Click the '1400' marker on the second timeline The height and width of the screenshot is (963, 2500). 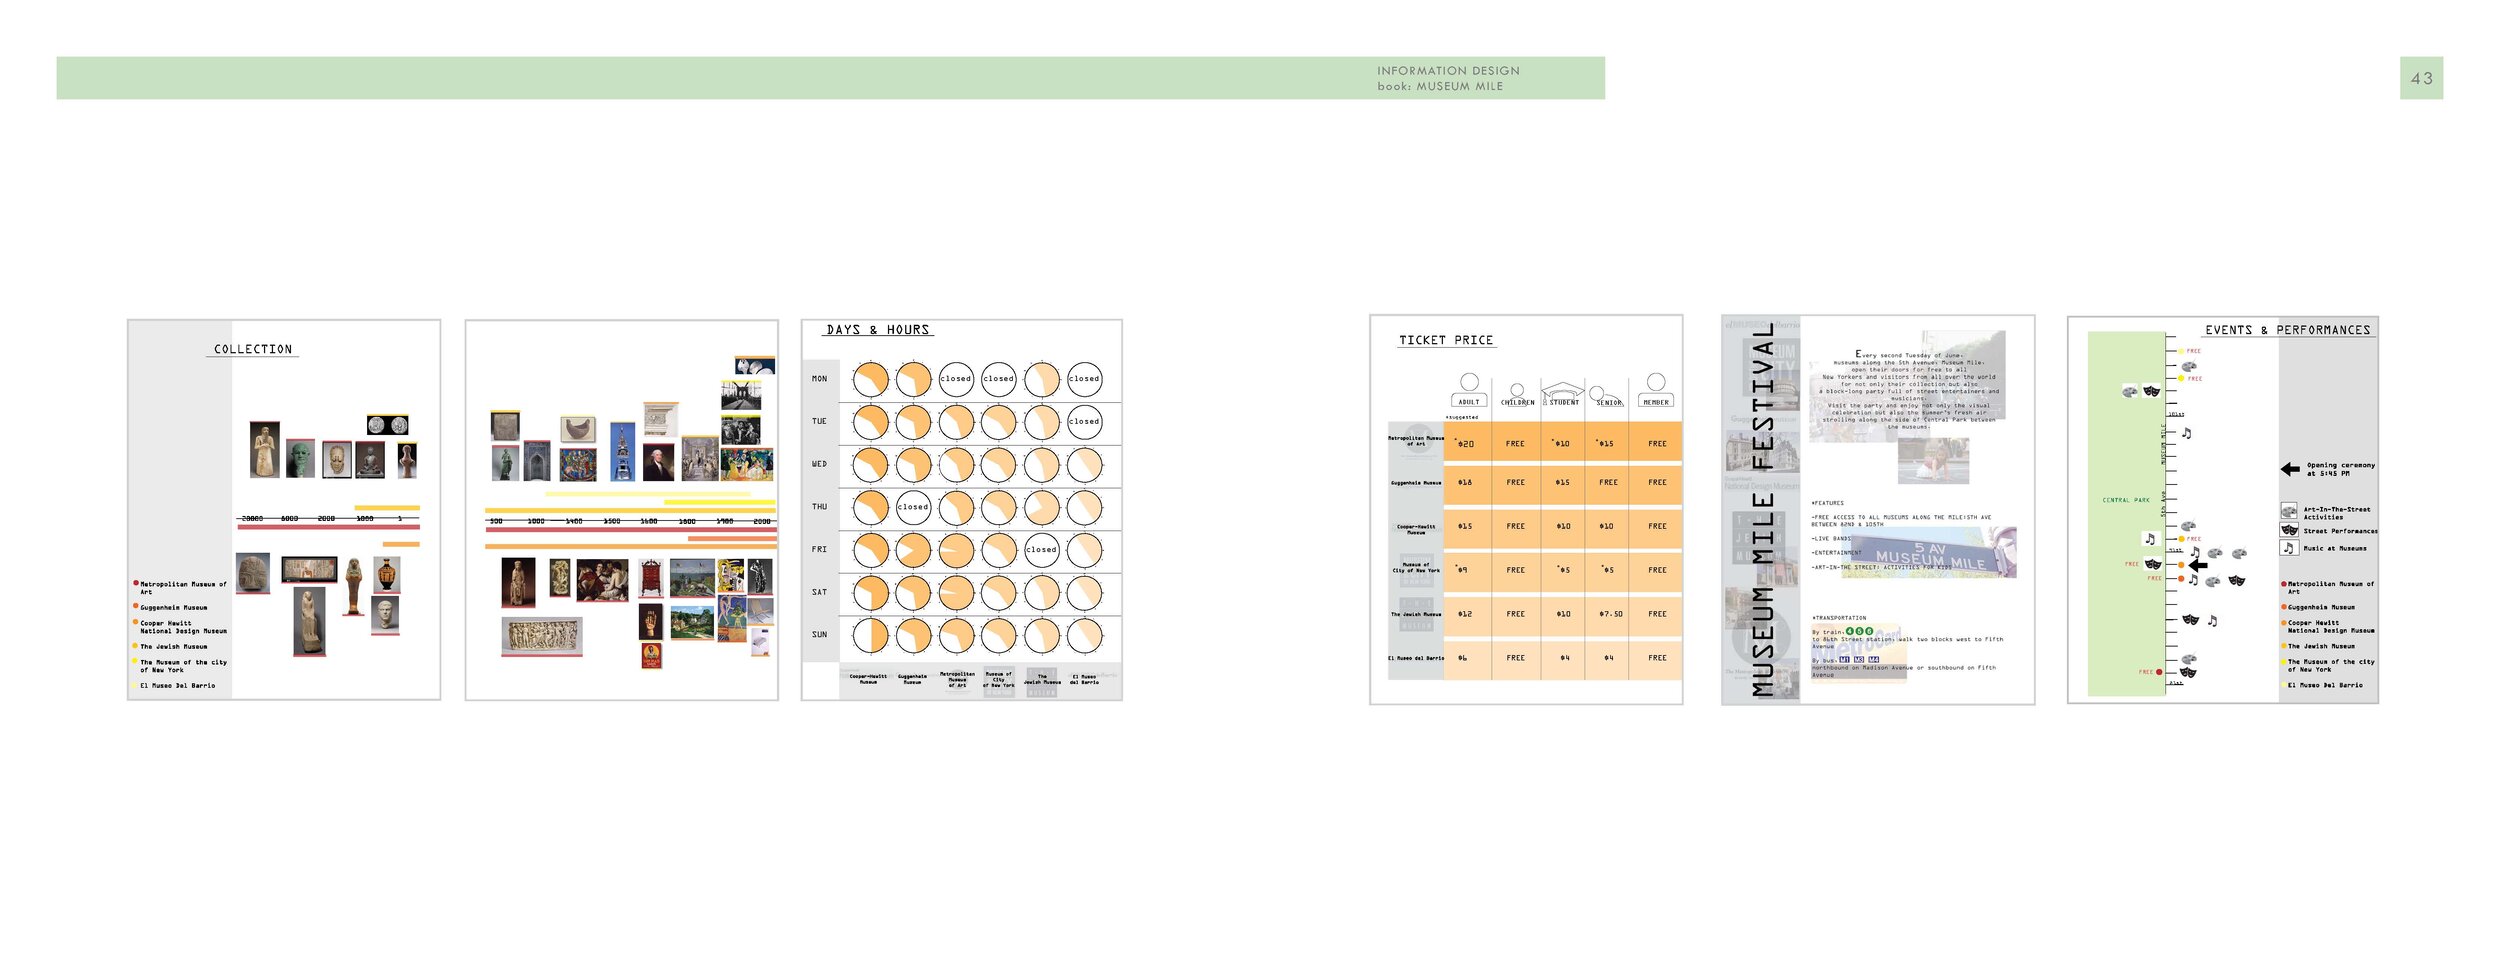[574, 522]
